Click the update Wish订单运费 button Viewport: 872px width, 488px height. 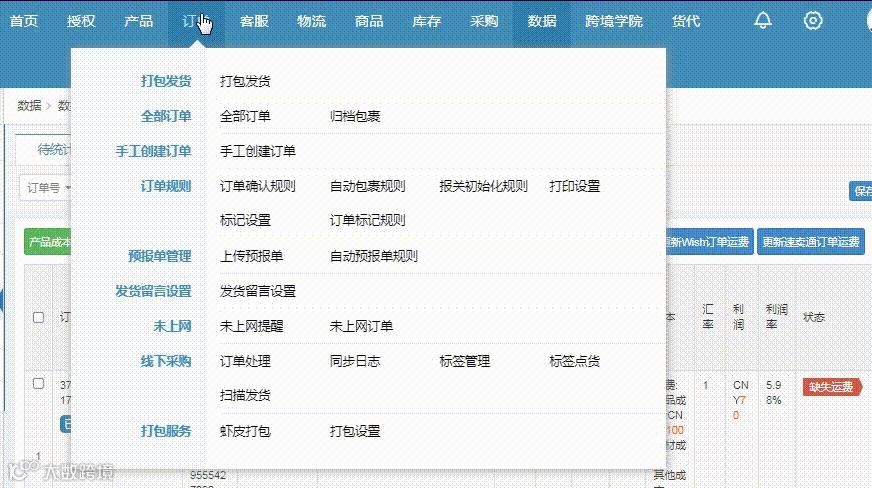point(710,242)
